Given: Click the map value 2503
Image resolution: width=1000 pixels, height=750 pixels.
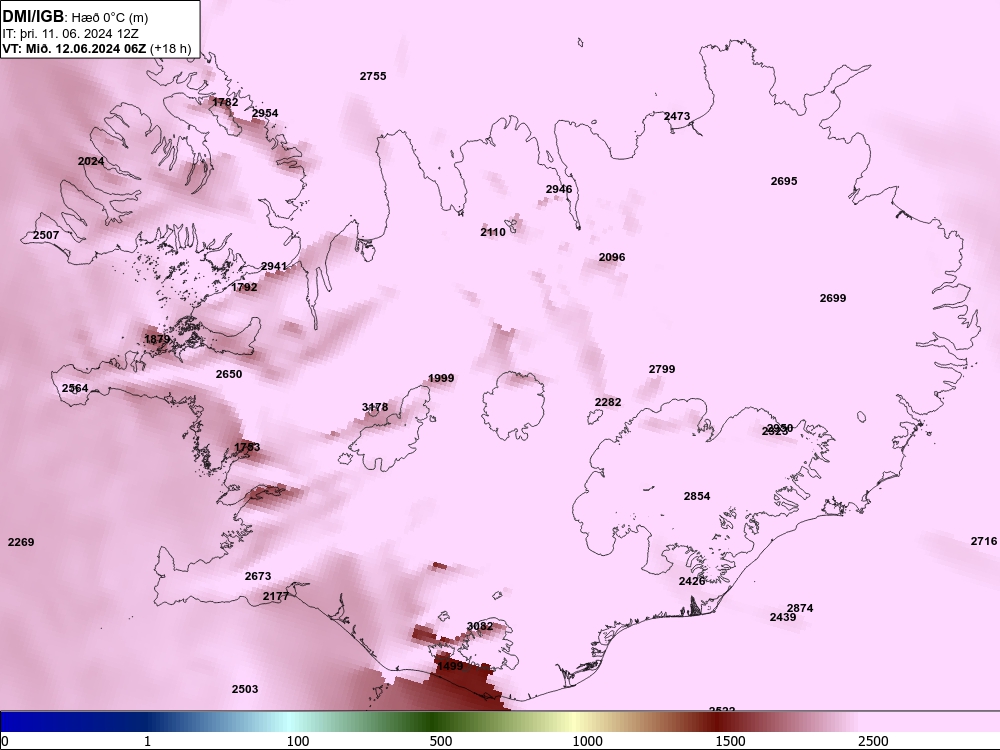Looking at the screenshot, I should [245, 689].
